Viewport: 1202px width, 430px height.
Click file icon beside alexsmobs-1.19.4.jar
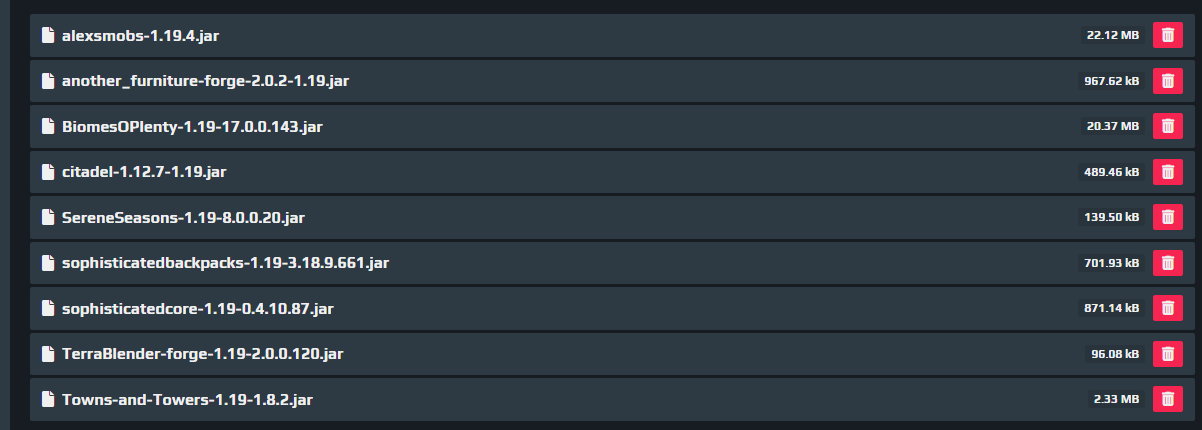click(x=47, y=35)
